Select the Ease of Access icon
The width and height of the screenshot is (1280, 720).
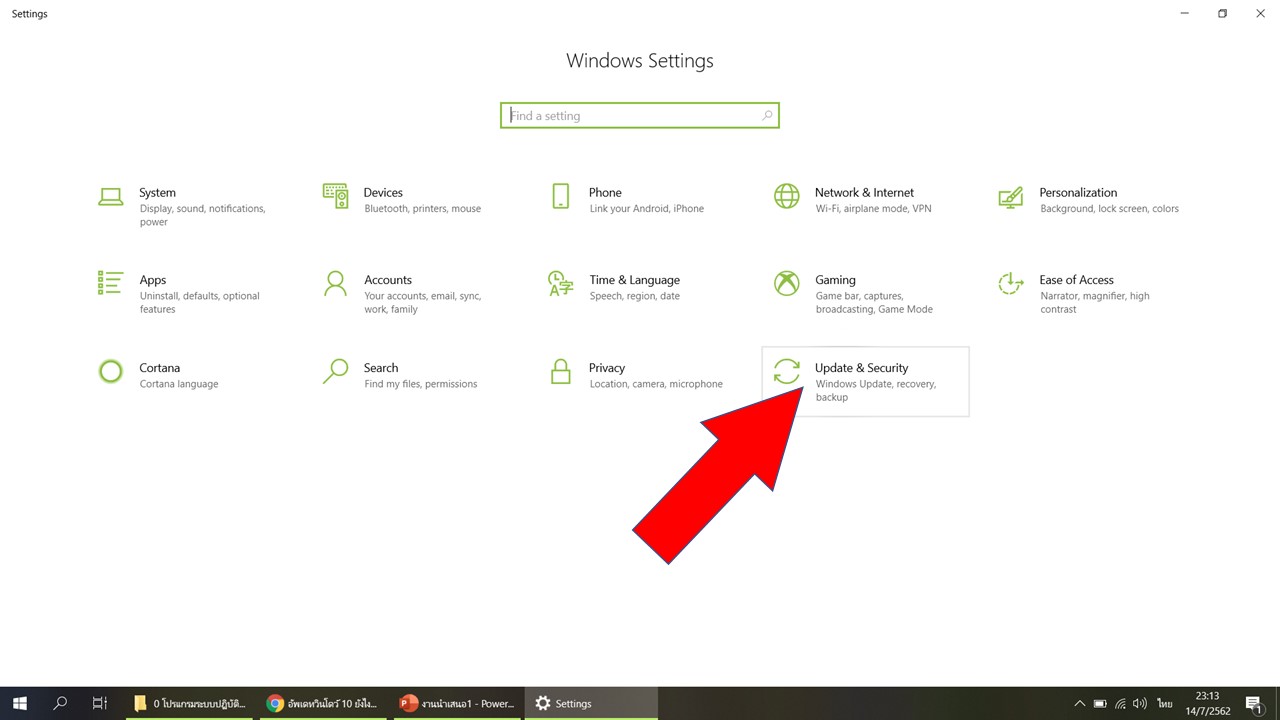[x=1011, y=284]
